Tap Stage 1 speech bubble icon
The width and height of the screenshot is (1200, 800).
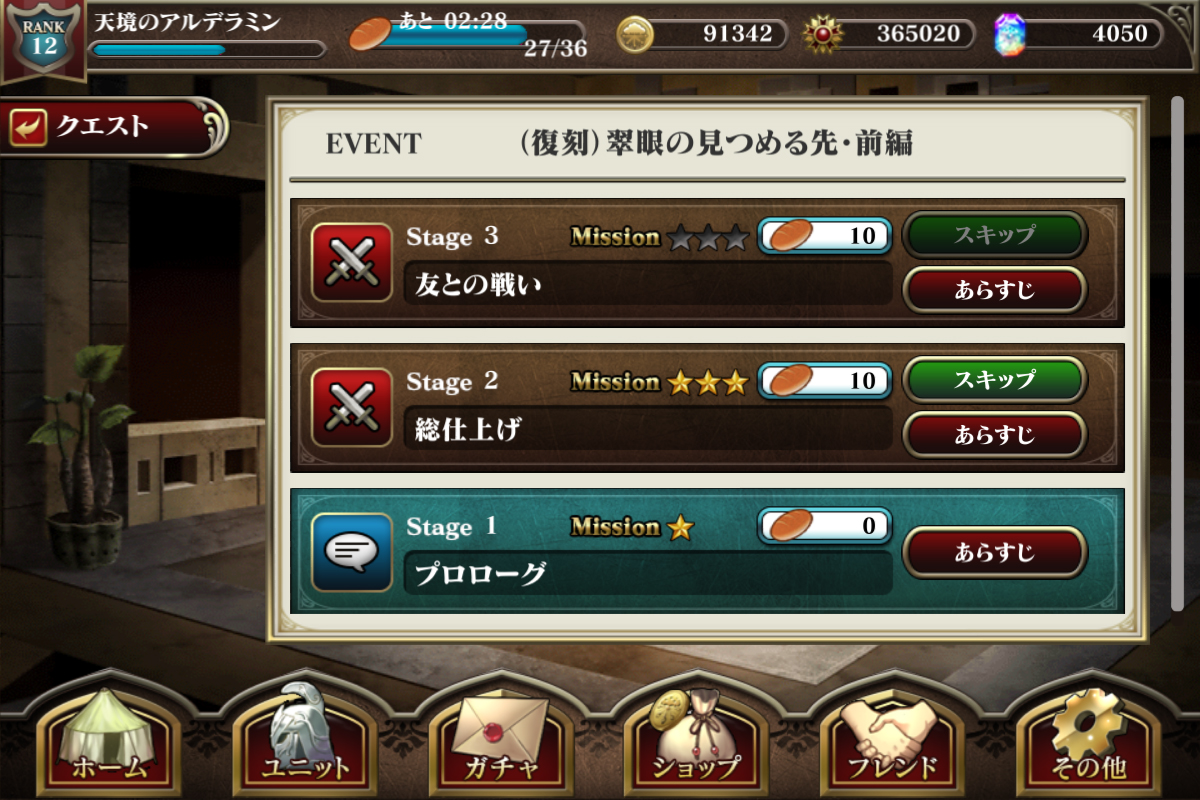pos(352,552)
